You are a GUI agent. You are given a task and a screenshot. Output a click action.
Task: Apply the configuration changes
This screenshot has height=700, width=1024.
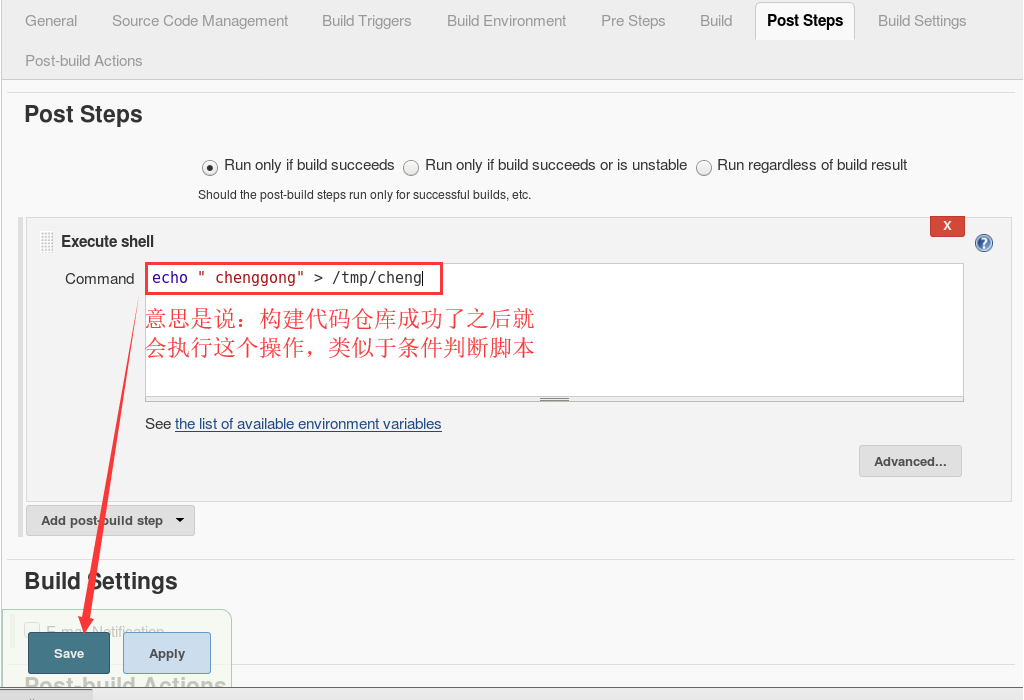167,653
